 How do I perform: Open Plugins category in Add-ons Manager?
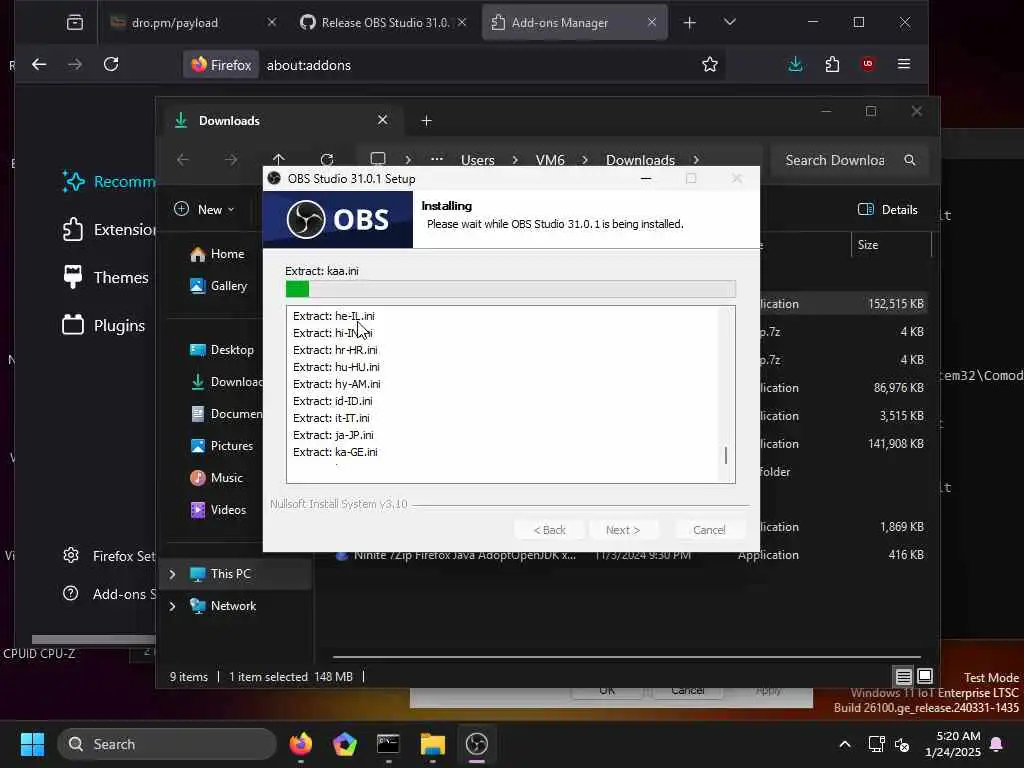104,325
